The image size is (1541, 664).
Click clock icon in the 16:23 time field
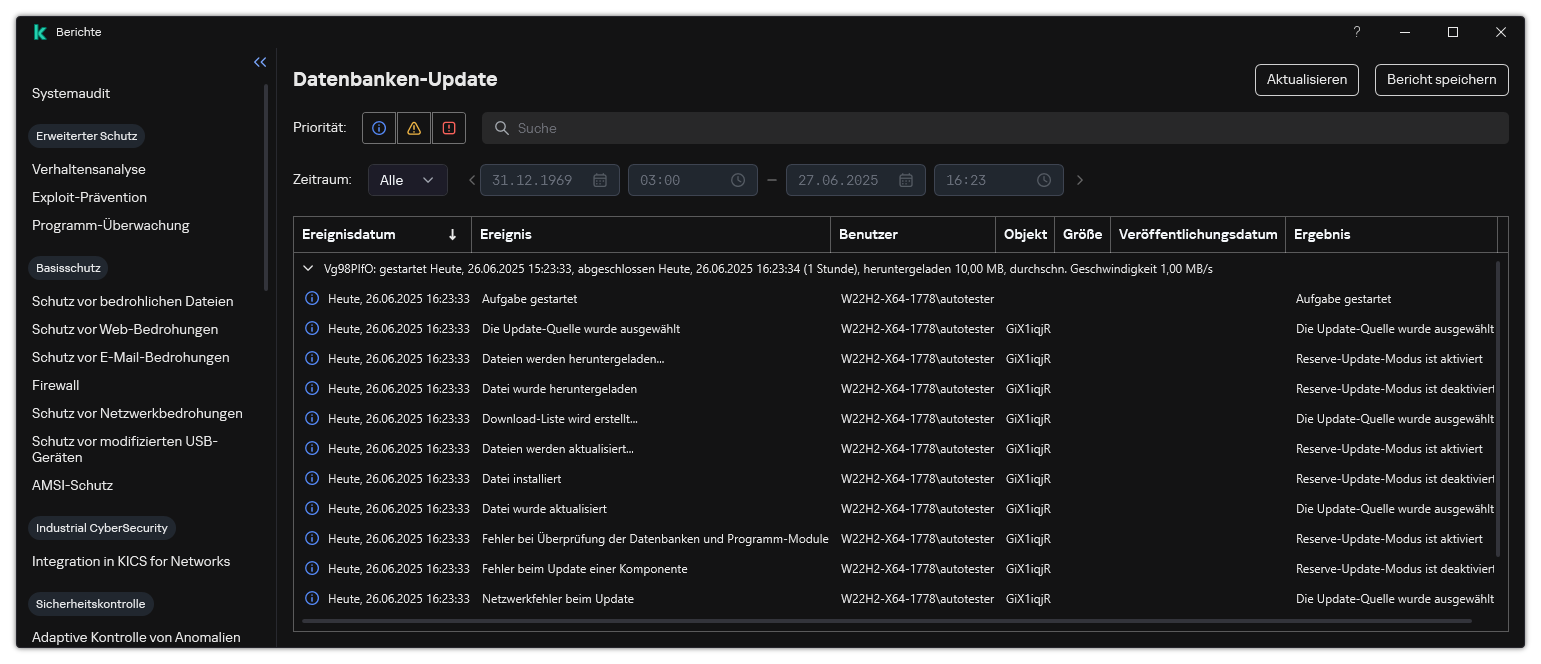pyautogui.click(x=1044, y=180)
